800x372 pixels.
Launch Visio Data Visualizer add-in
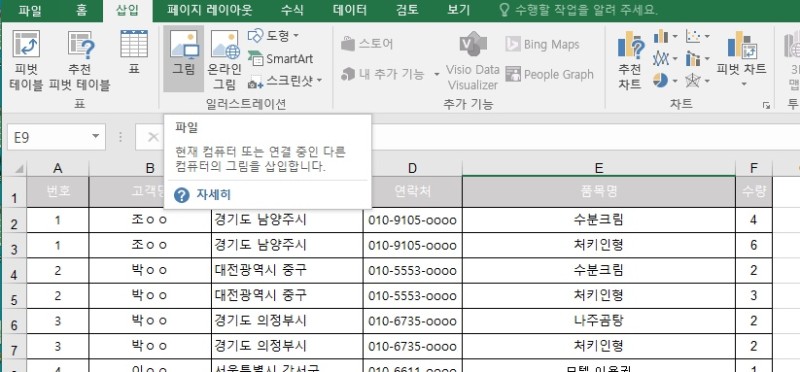[473, 61]
